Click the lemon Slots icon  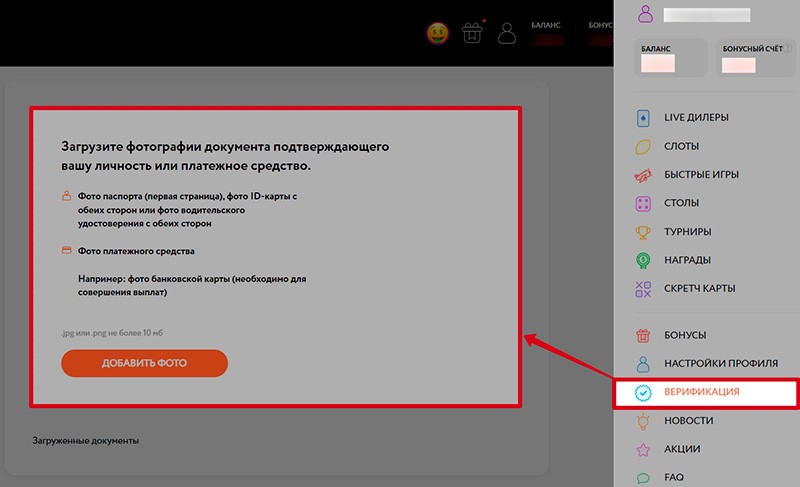pos(643,147)
